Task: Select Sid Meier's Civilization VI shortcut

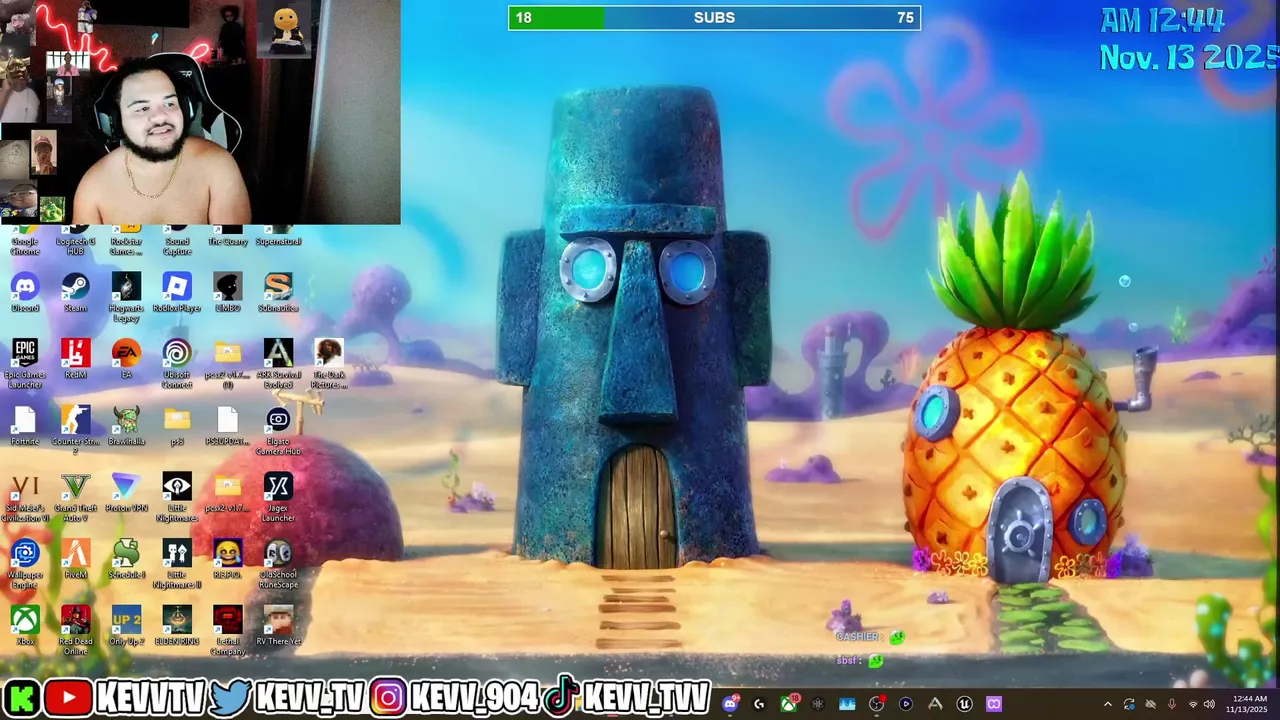Action: pyautogui.click(x=25, y=497)
